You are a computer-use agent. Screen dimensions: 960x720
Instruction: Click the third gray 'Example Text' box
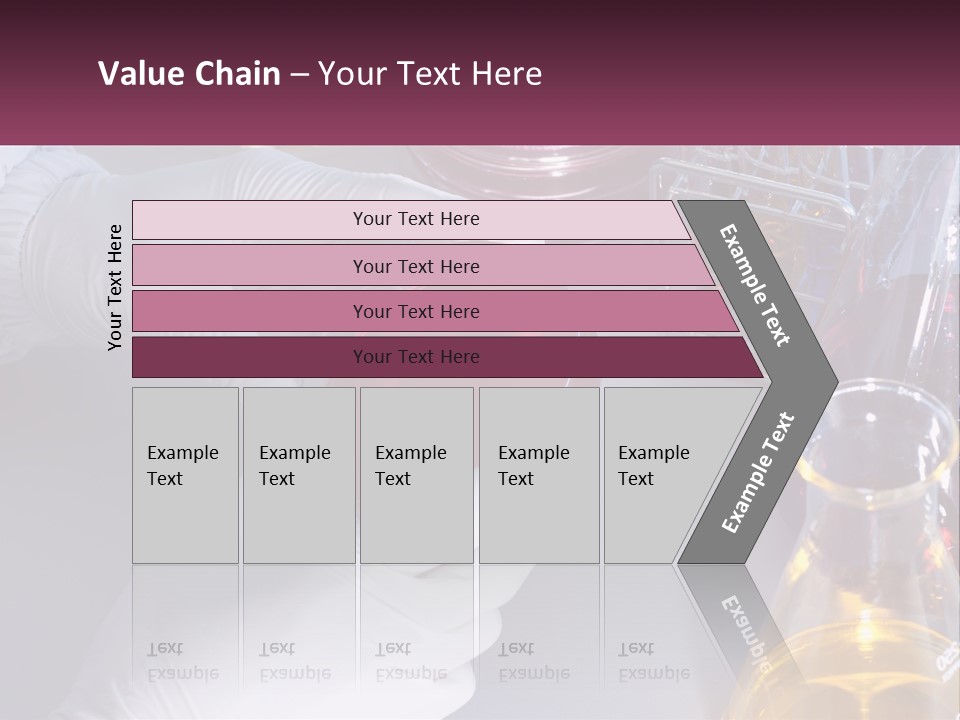(417, 475)
